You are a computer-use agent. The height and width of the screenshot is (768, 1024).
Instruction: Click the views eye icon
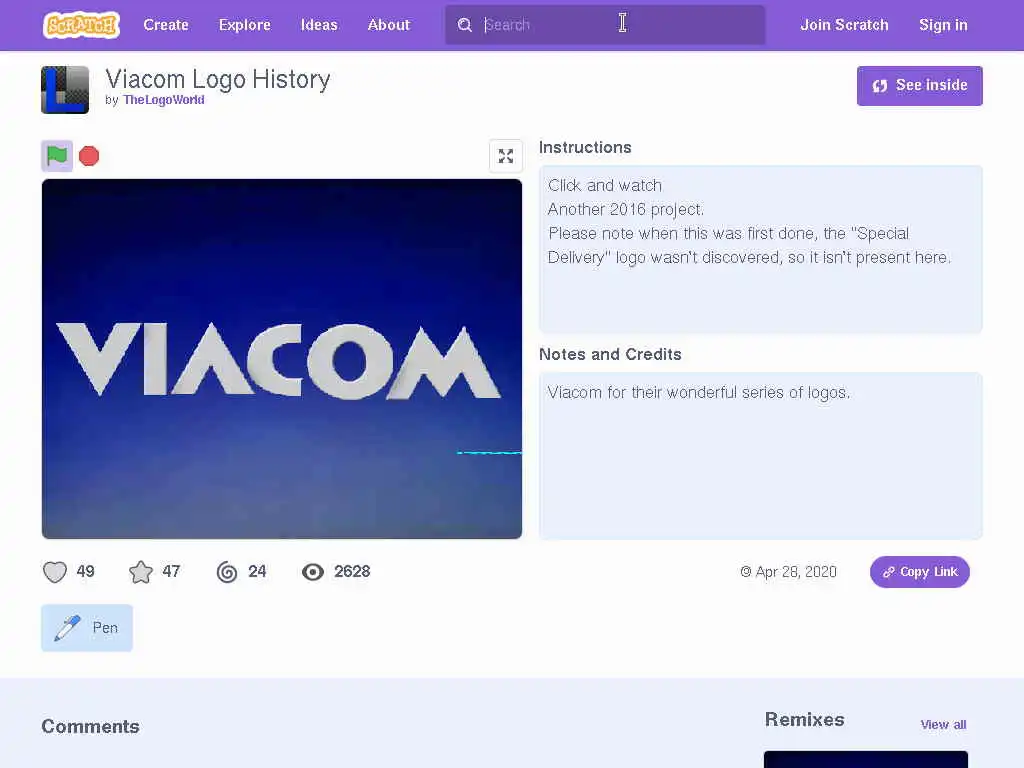pos(313,572)
